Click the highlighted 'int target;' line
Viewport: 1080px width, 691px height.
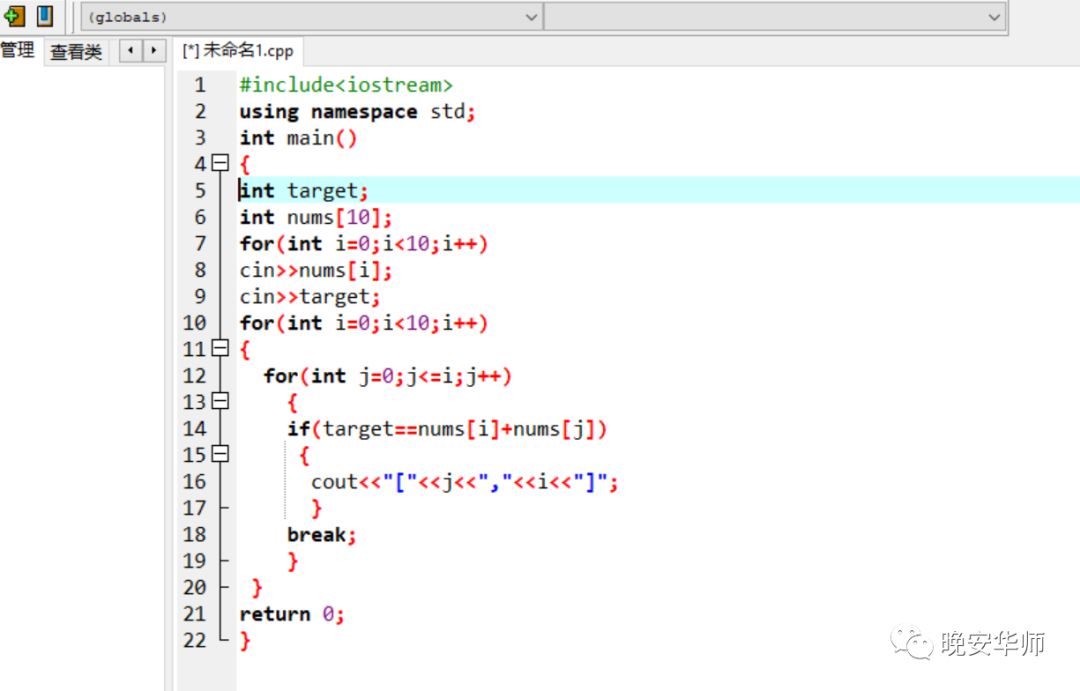pyautogui.click(x=303, y=190)
